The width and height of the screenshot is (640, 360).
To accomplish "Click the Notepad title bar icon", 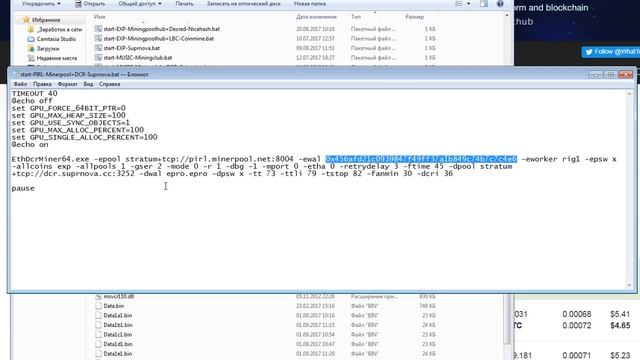I will [16, 74].
